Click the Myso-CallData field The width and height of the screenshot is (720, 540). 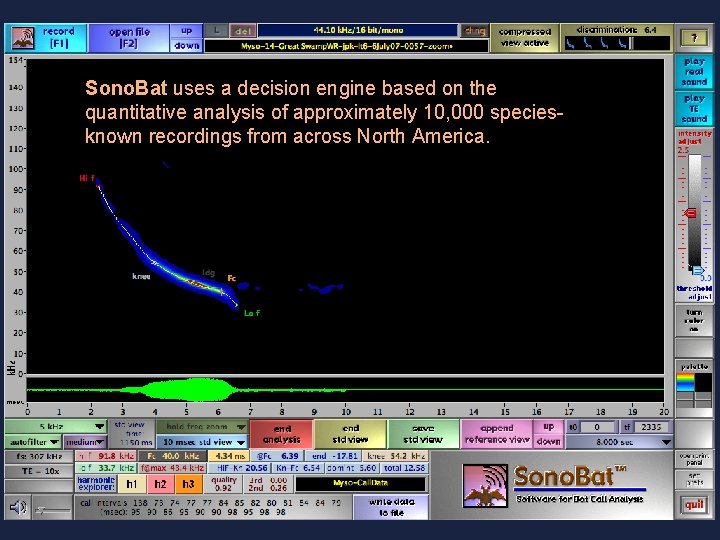tap(360, 483)
